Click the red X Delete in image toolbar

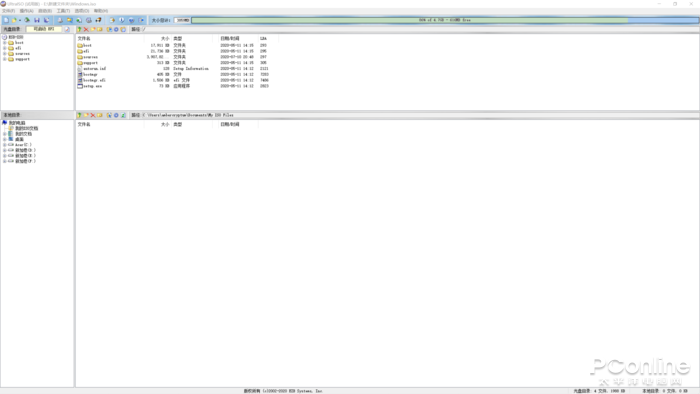click(x=86, y=29)
